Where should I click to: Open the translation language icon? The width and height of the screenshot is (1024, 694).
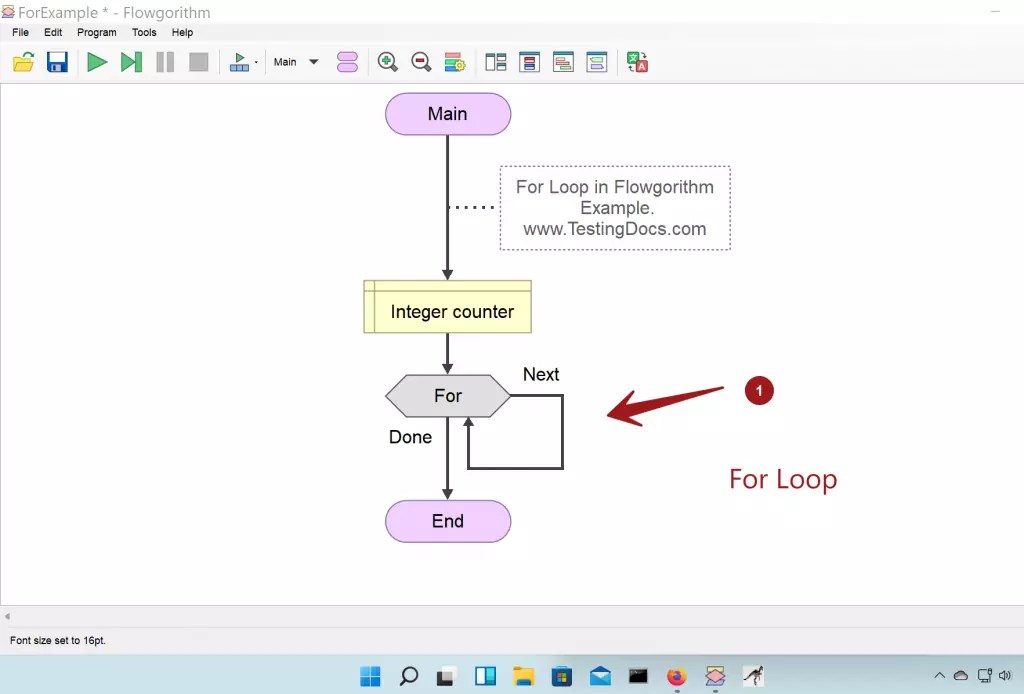(637, 61)
